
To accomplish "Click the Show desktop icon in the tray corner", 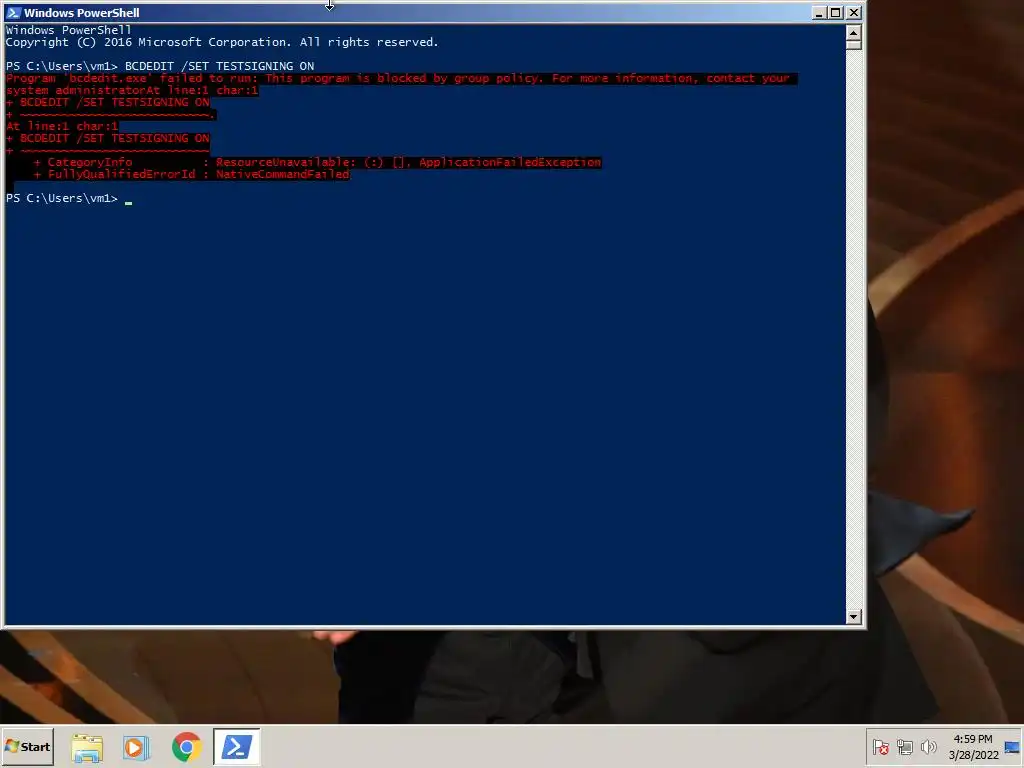I will point(1013,746).
